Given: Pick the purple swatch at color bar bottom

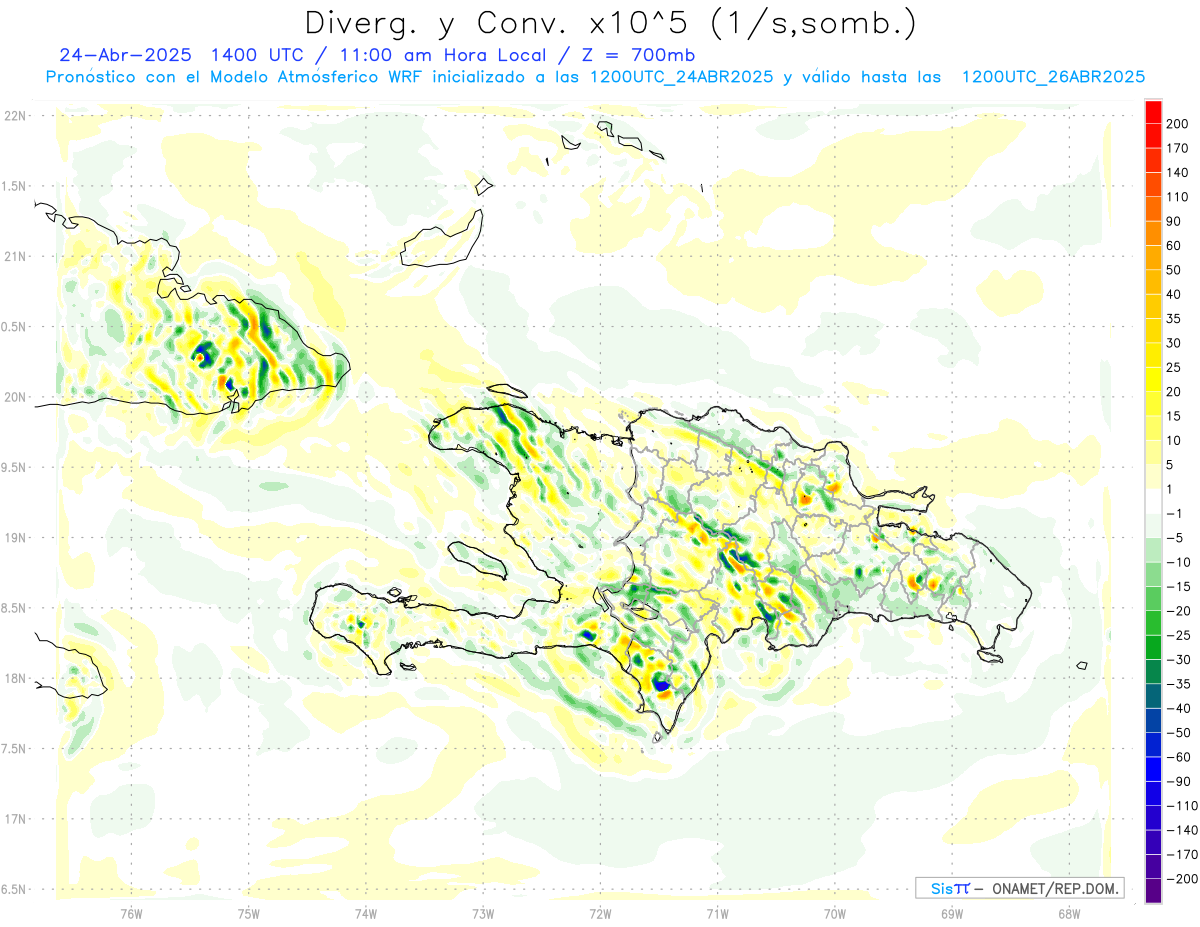Looking at the screenshot, I should [x=1154, y=891].
